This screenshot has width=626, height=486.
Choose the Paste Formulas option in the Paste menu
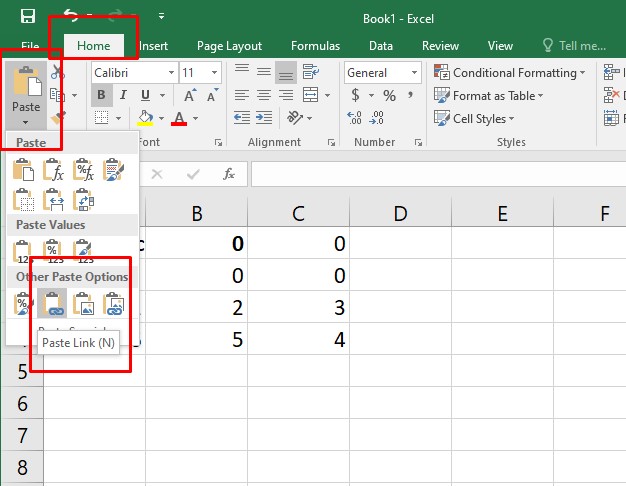[x=53, y=170]
